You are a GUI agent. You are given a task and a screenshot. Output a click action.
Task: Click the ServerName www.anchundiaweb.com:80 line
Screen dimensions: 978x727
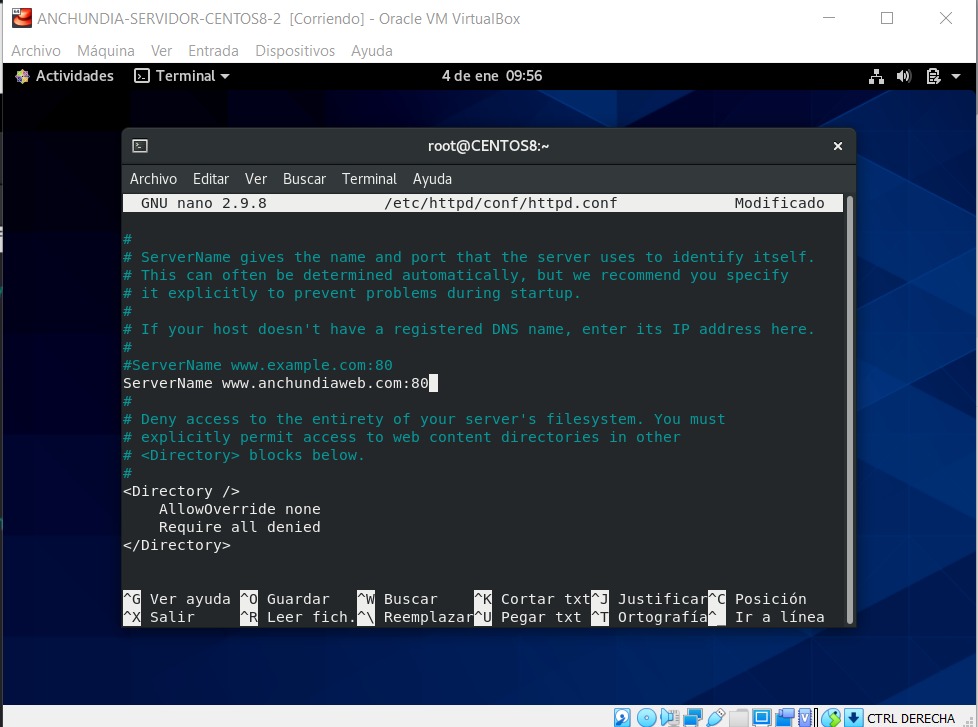click(x=276, y=383)
